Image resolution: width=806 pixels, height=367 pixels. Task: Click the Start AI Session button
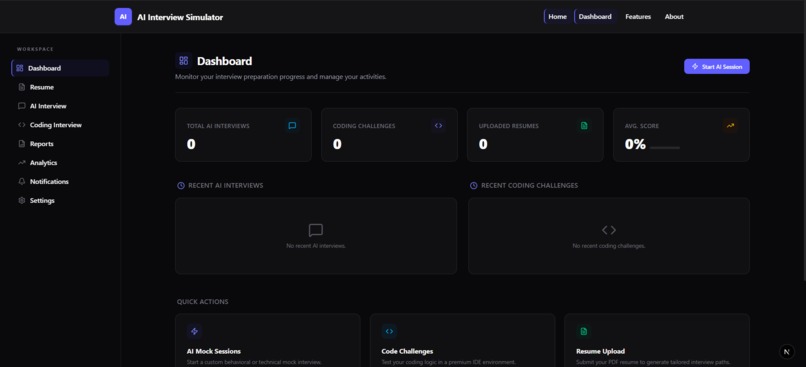(x=717, y=66)
